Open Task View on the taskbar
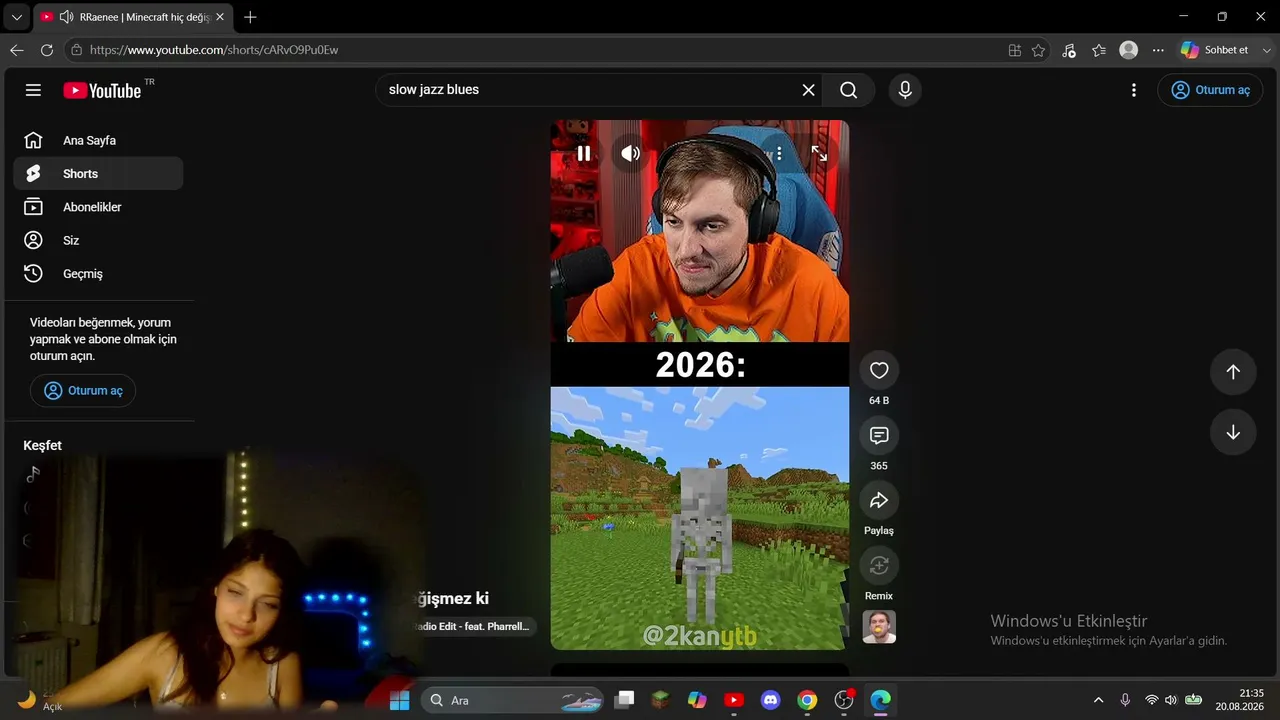This screenshot has width=1280, height=720. (x=625, y=700)
